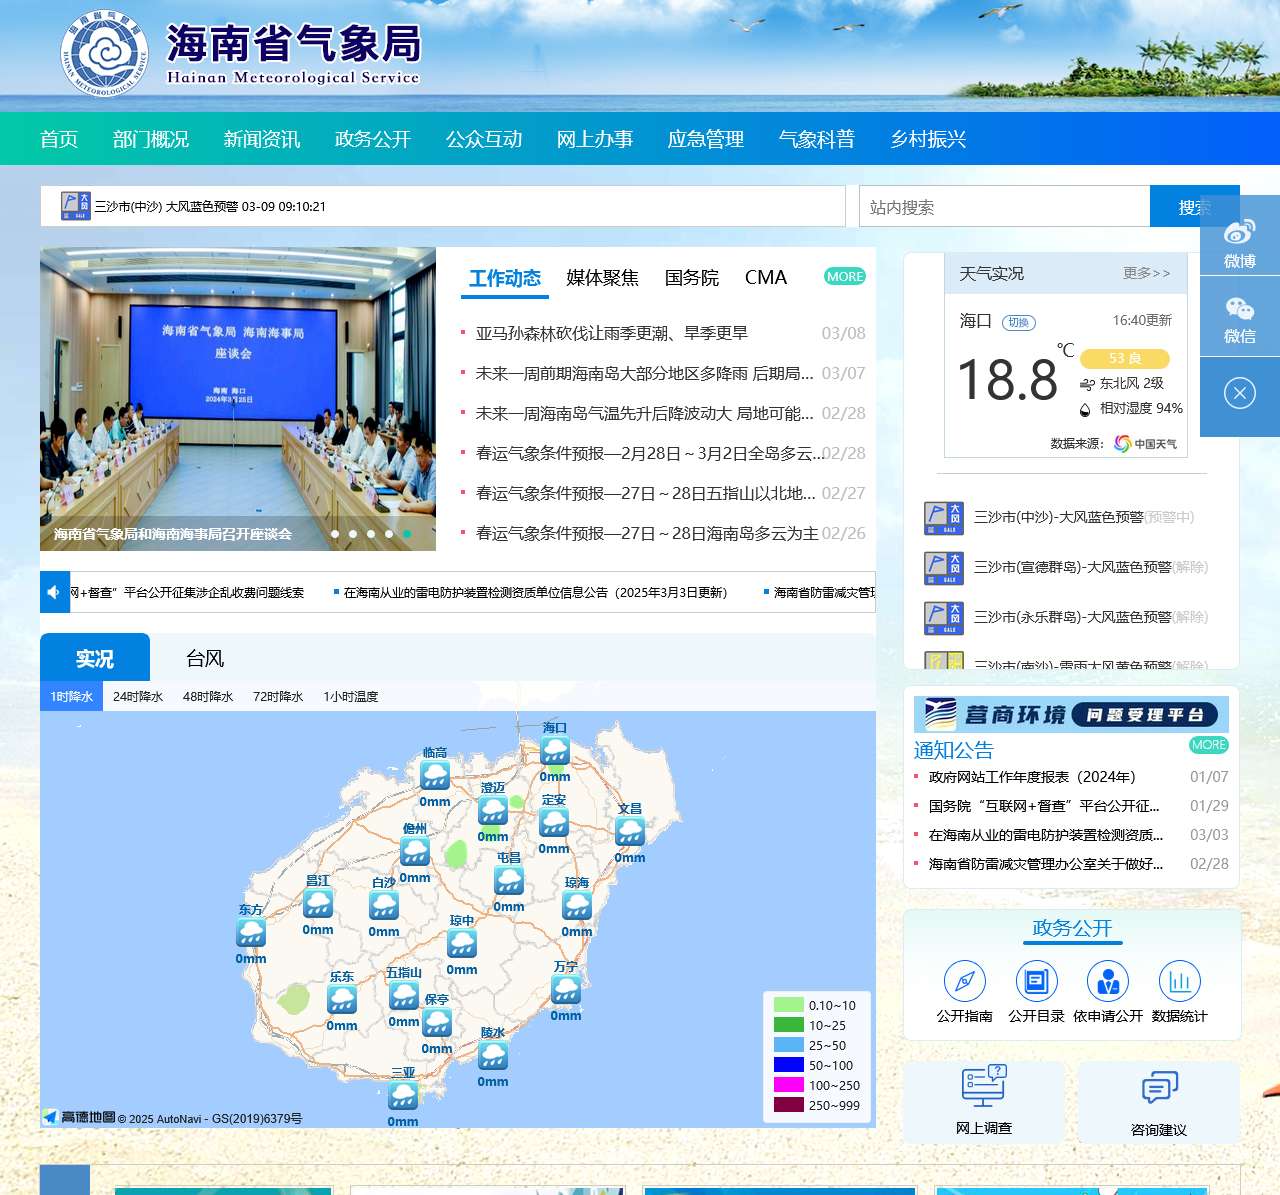Click the speaker announcement icon

click(x=54, y=592)
